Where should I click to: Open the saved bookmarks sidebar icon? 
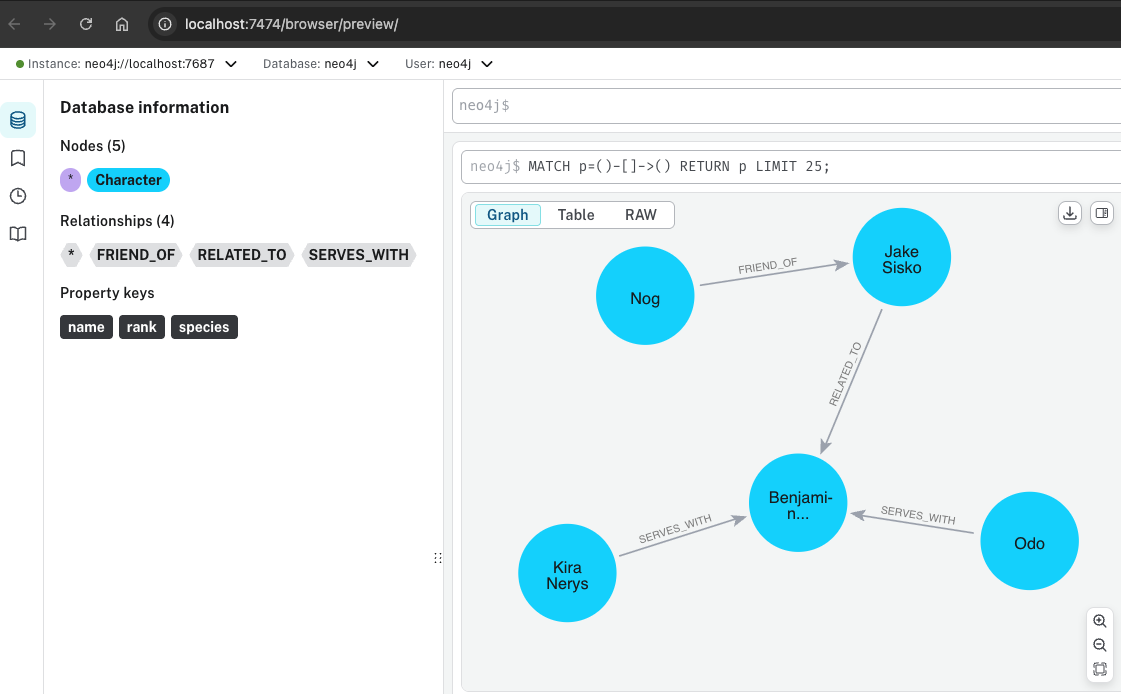[18, 158]
